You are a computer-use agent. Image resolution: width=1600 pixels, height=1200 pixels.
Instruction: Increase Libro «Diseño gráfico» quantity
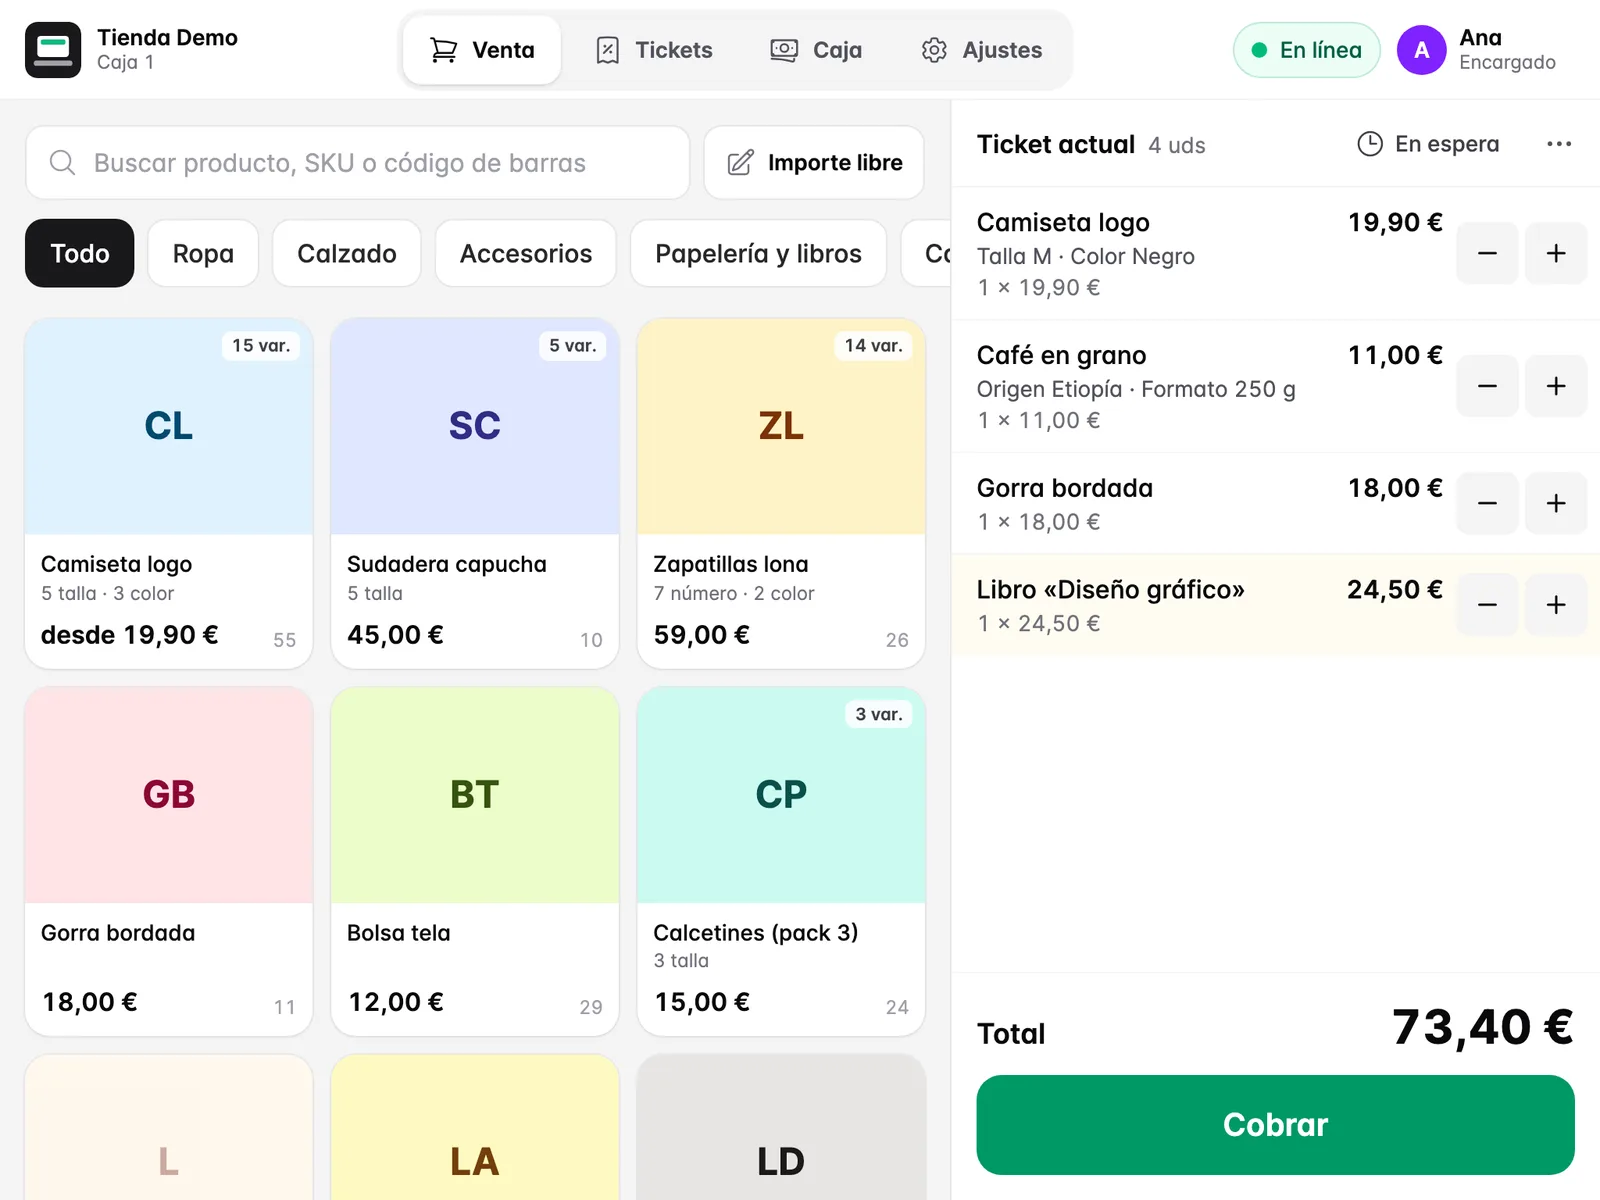[x=1556, y=605]
